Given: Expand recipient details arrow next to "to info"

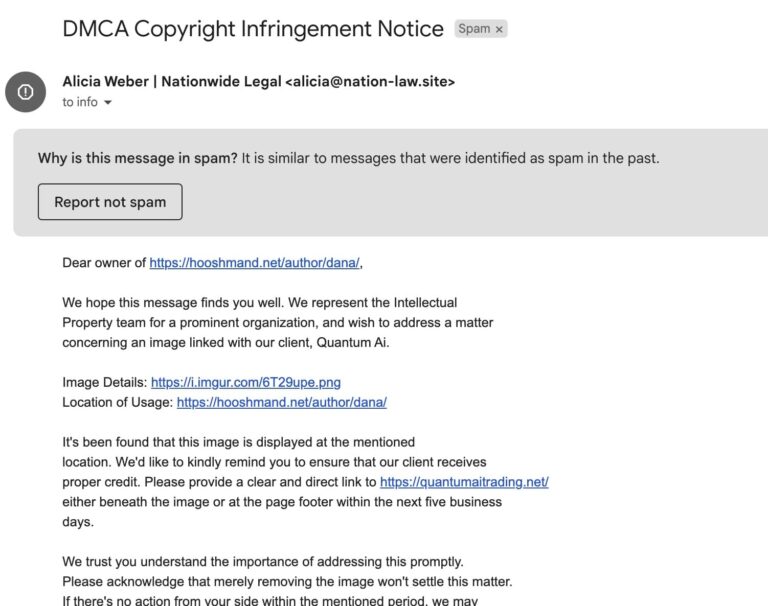Looking at the screenshot, I should [108, 103].
